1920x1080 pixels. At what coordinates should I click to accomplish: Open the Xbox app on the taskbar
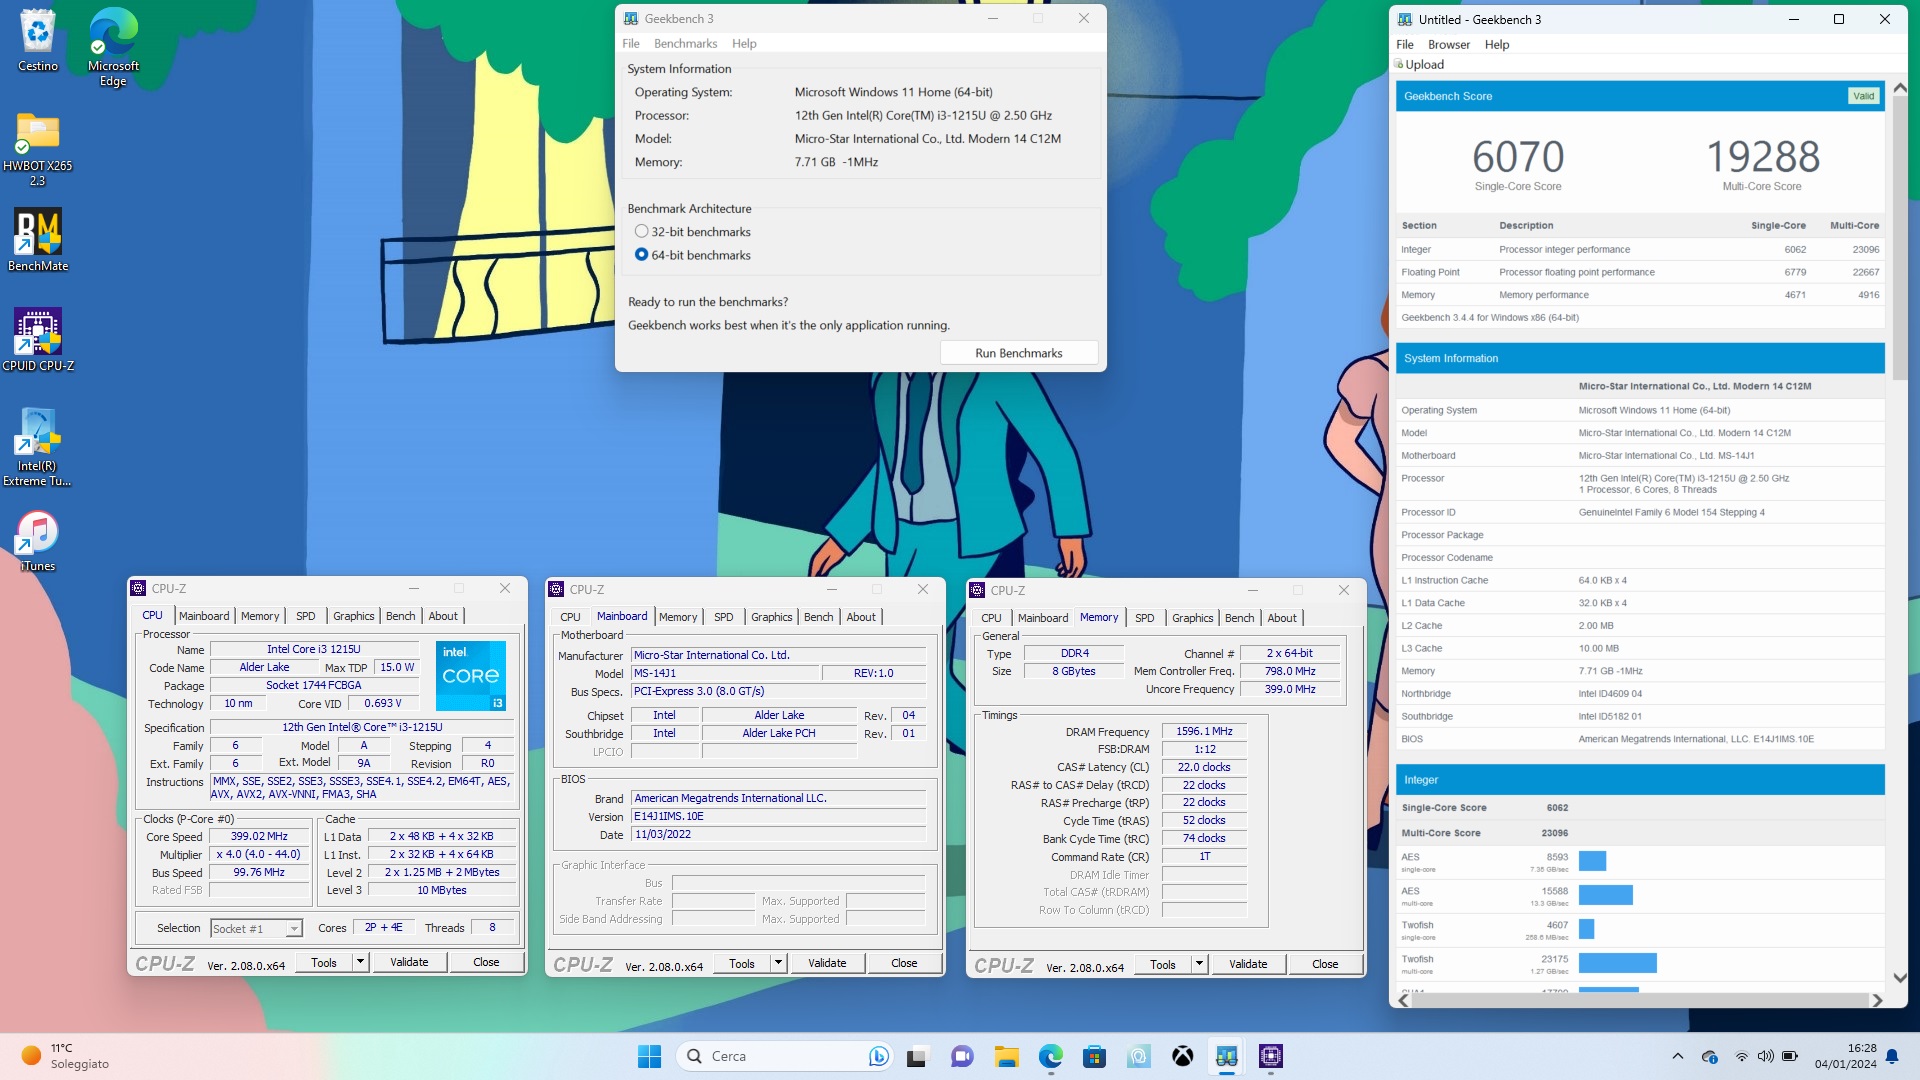tap(1182, 1056)
